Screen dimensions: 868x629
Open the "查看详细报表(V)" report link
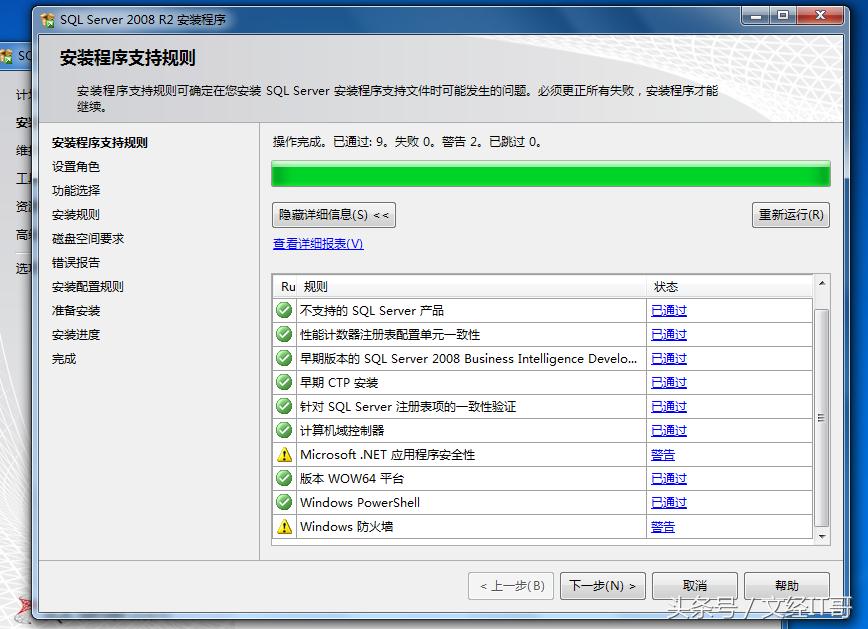(313, 244)
